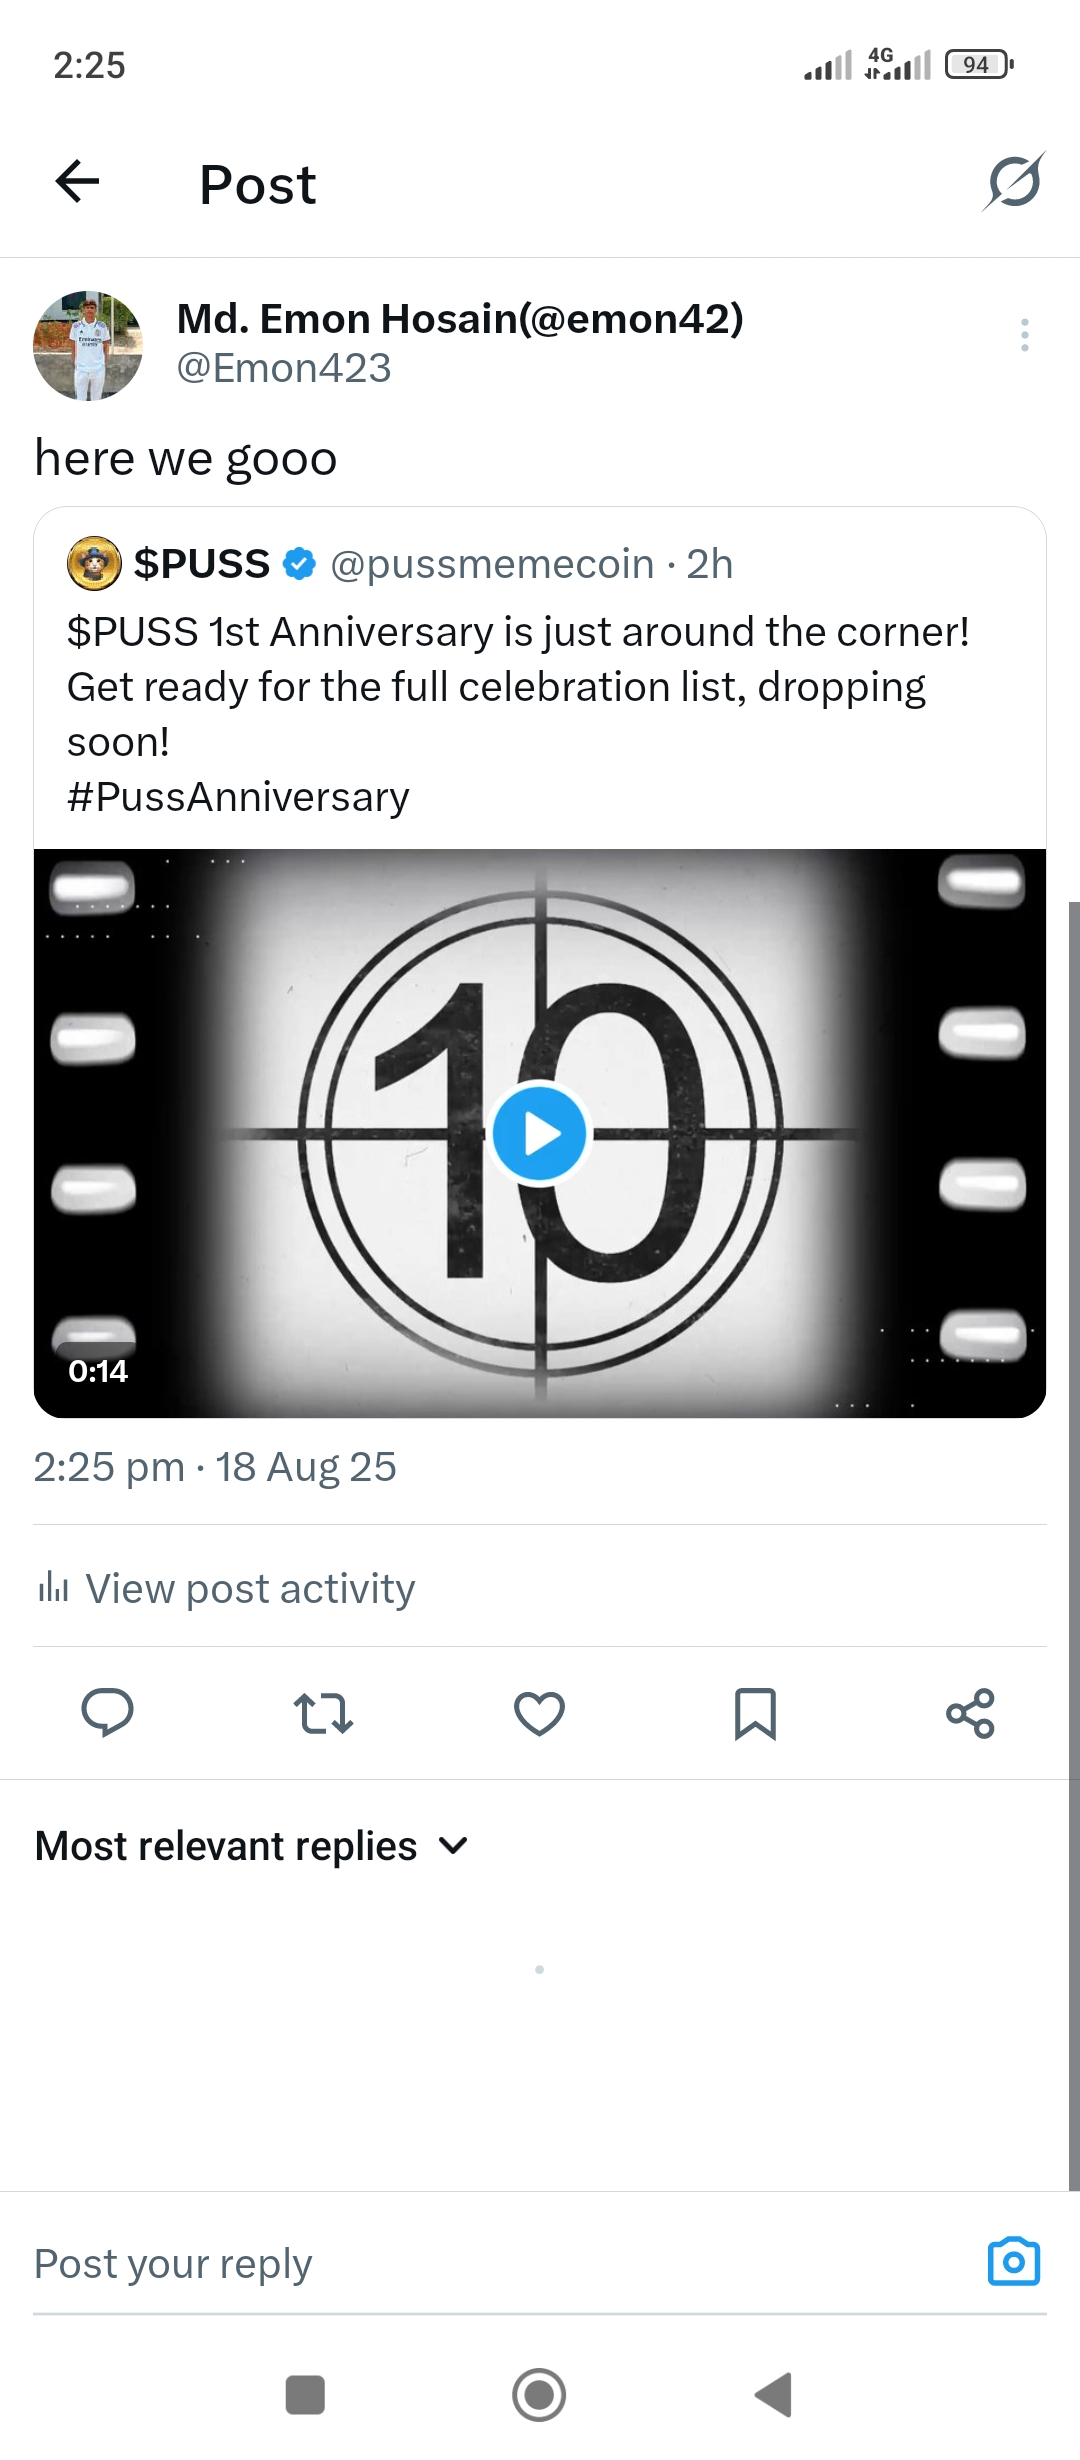1080x2460 pixels.
Task: Repost using the retweet arrows icon
Action: [x=323, y=1713]
